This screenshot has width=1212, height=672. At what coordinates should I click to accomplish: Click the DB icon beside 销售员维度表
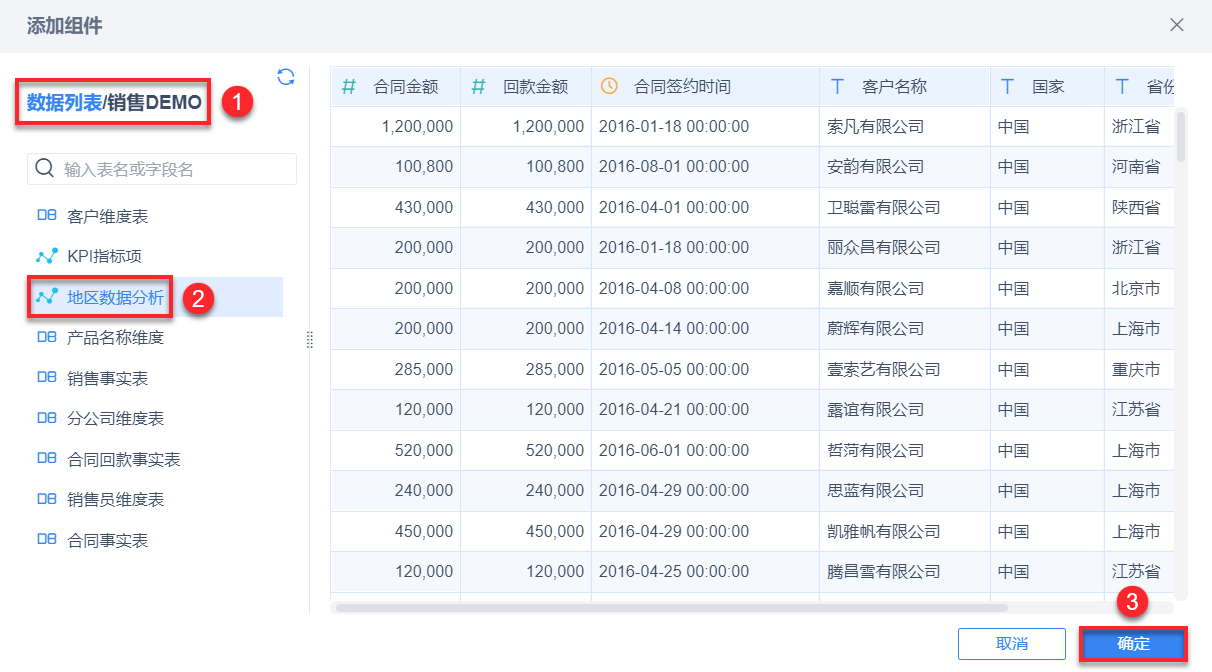click(x=46, y=498)
